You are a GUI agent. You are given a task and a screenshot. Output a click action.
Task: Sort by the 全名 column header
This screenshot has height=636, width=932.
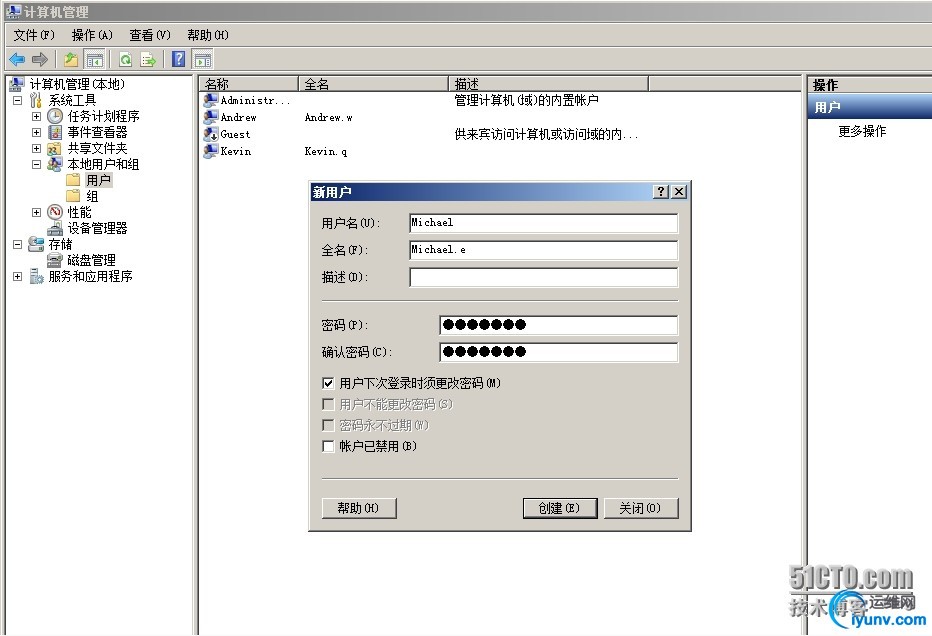click(373, 84)
